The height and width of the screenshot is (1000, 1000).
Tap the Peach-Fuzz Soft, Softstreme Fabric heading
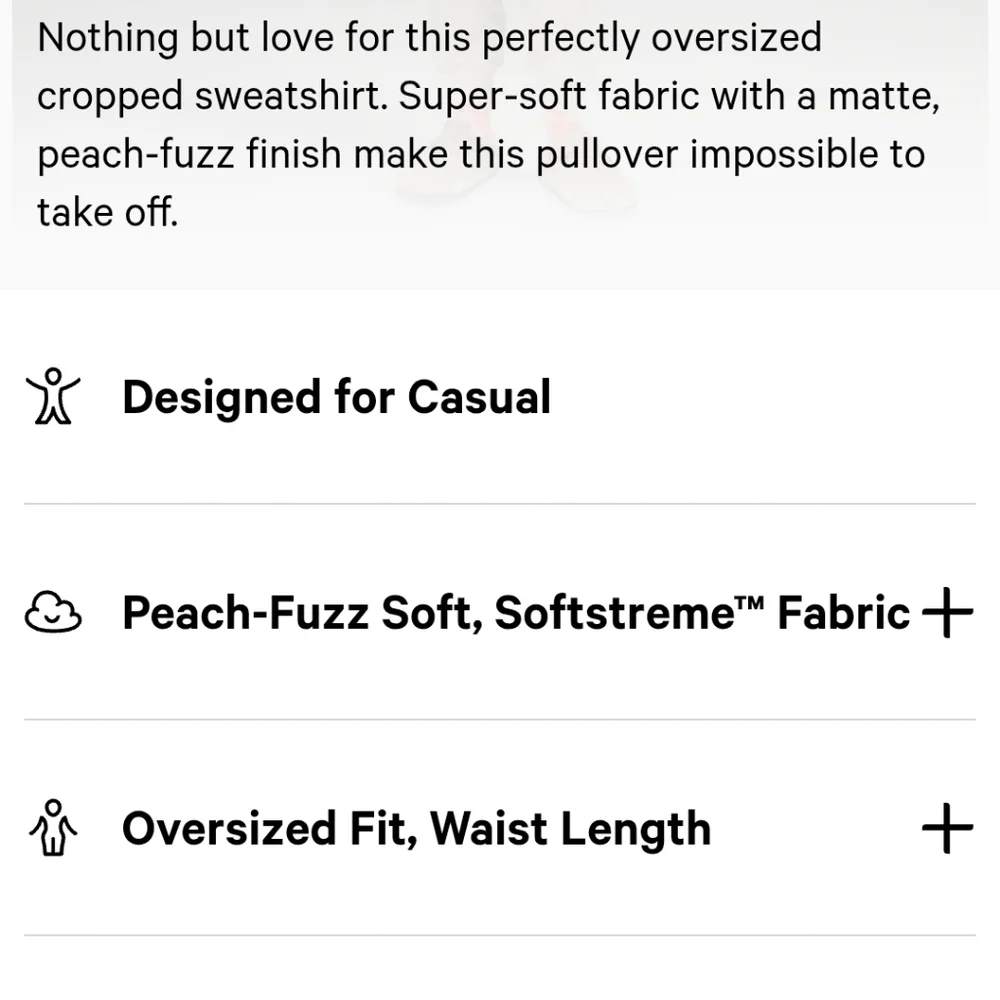coord(515,613)
